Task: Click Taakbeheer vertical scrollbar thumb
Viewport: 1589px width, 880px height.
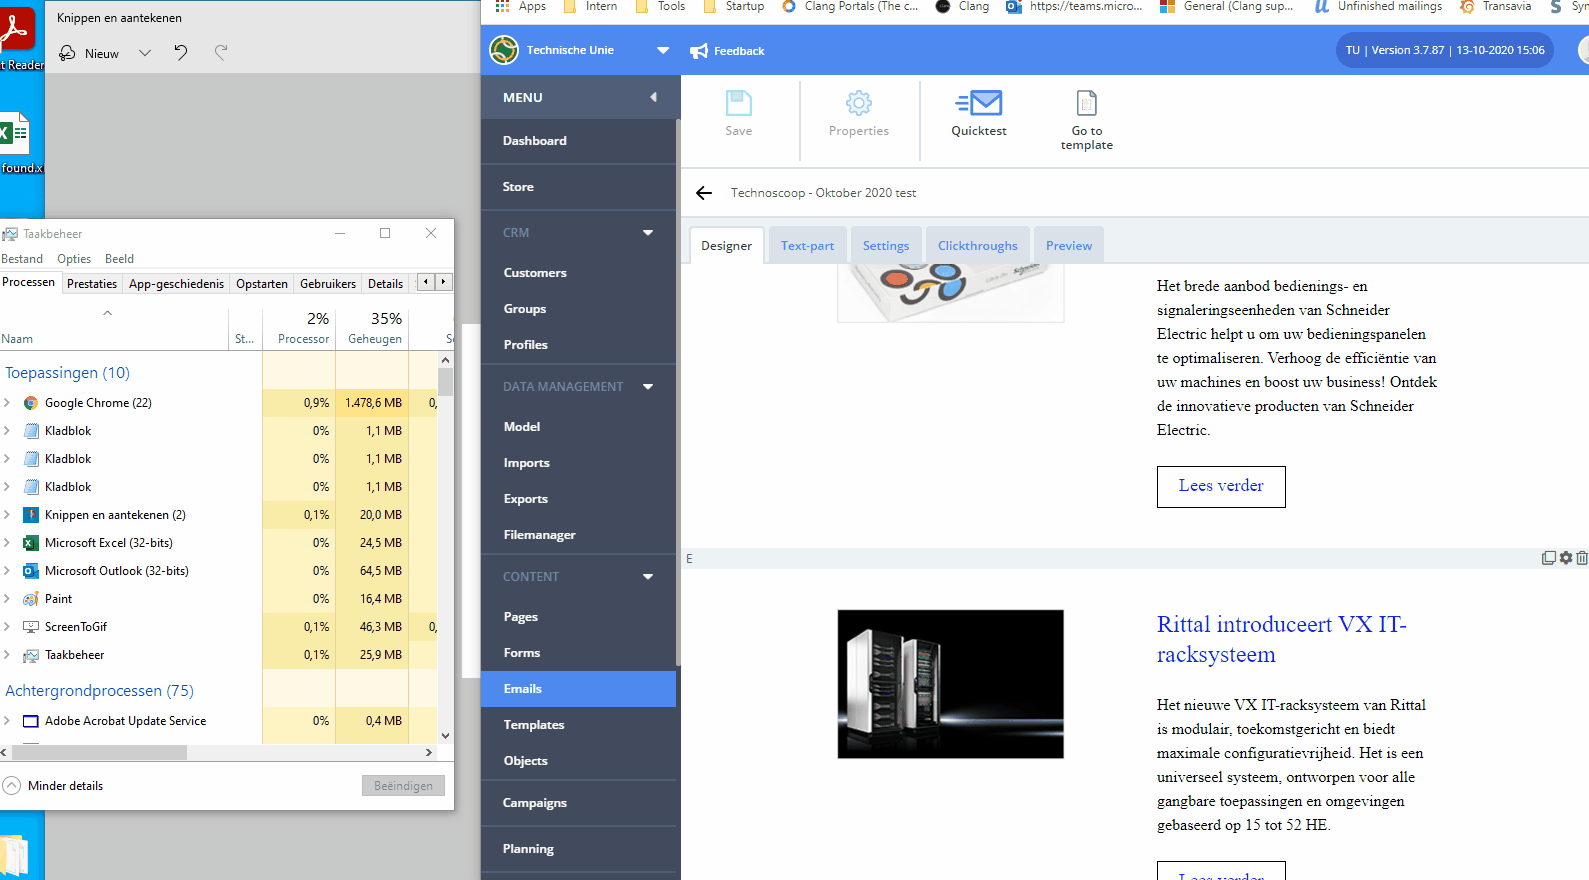Action: [x=446, y=382]
